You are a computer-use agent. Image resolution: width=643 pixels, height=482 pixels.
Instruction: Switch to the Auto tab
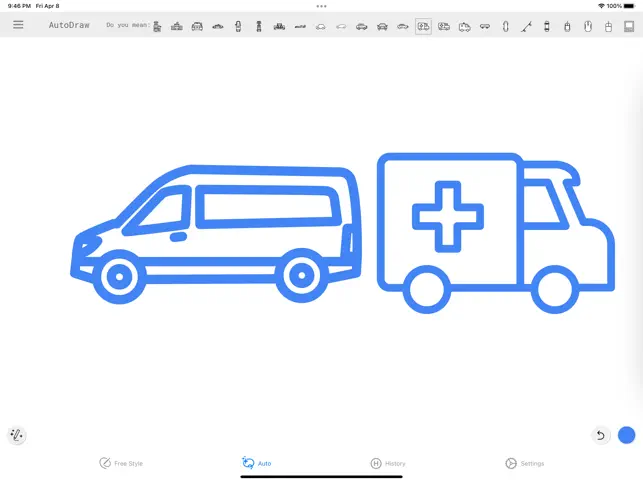coord(256,463)
